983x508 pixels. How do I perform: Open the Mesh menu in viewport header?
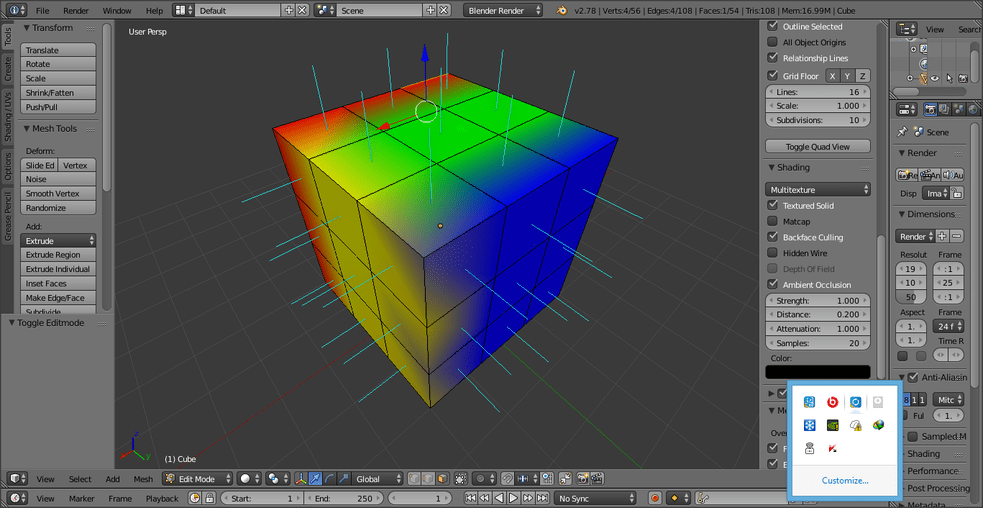point(143,479)
